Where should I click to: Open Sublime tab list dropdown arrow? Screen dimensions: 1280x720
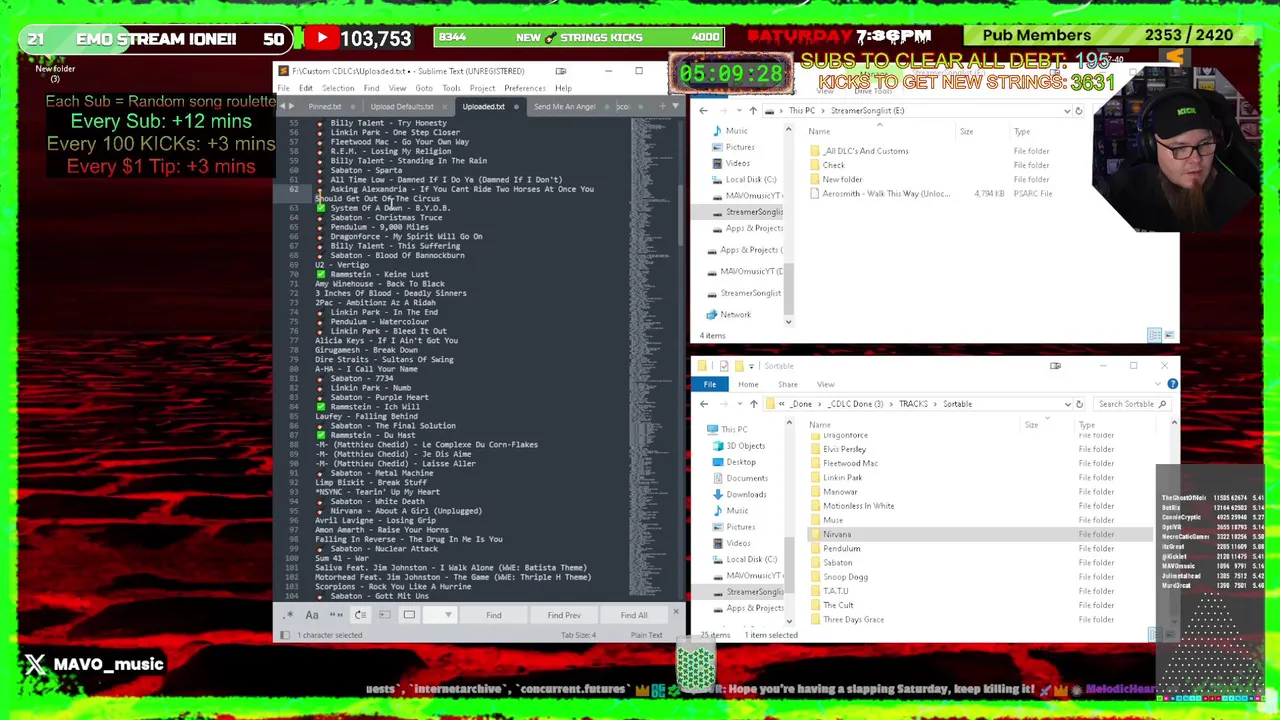tap(675, 106)
